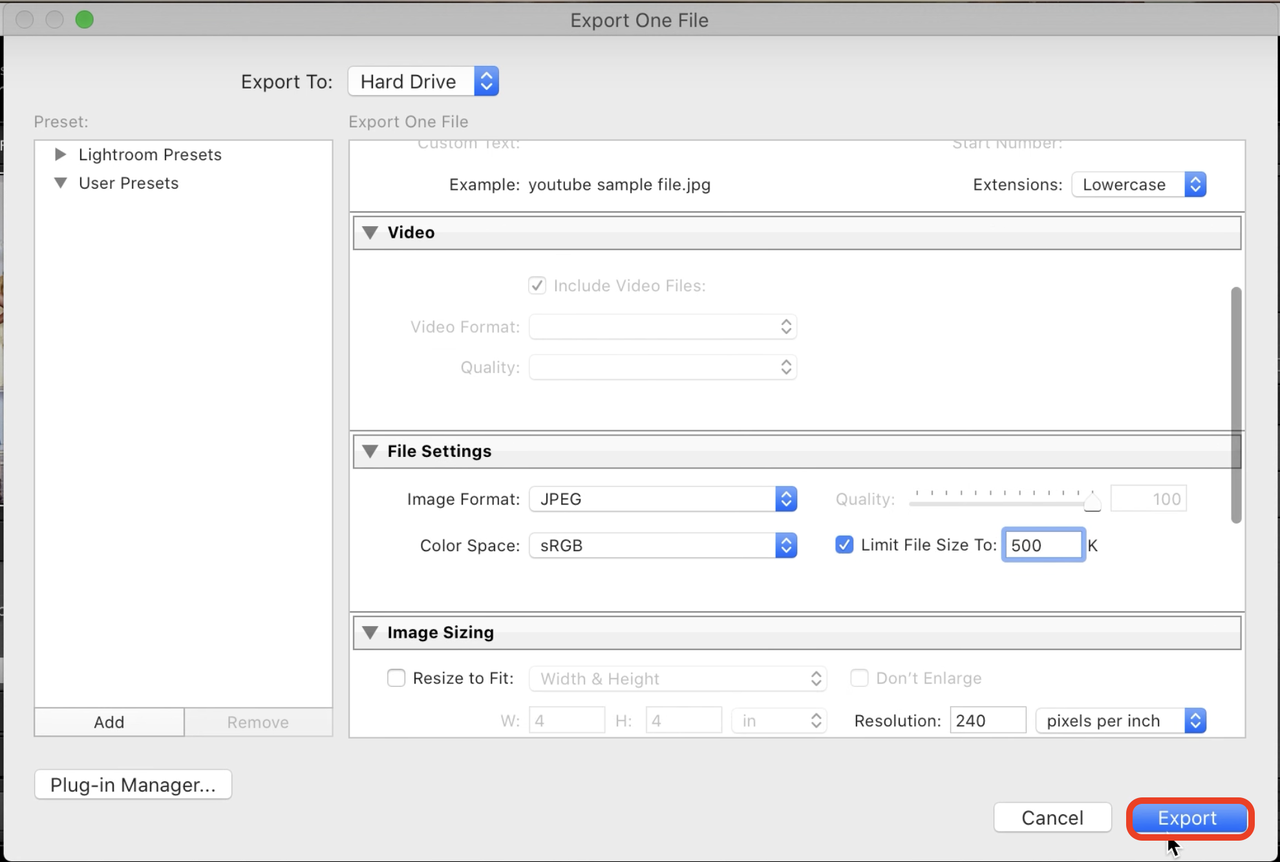Collapse the File Settings section triangle

[370, 451]
